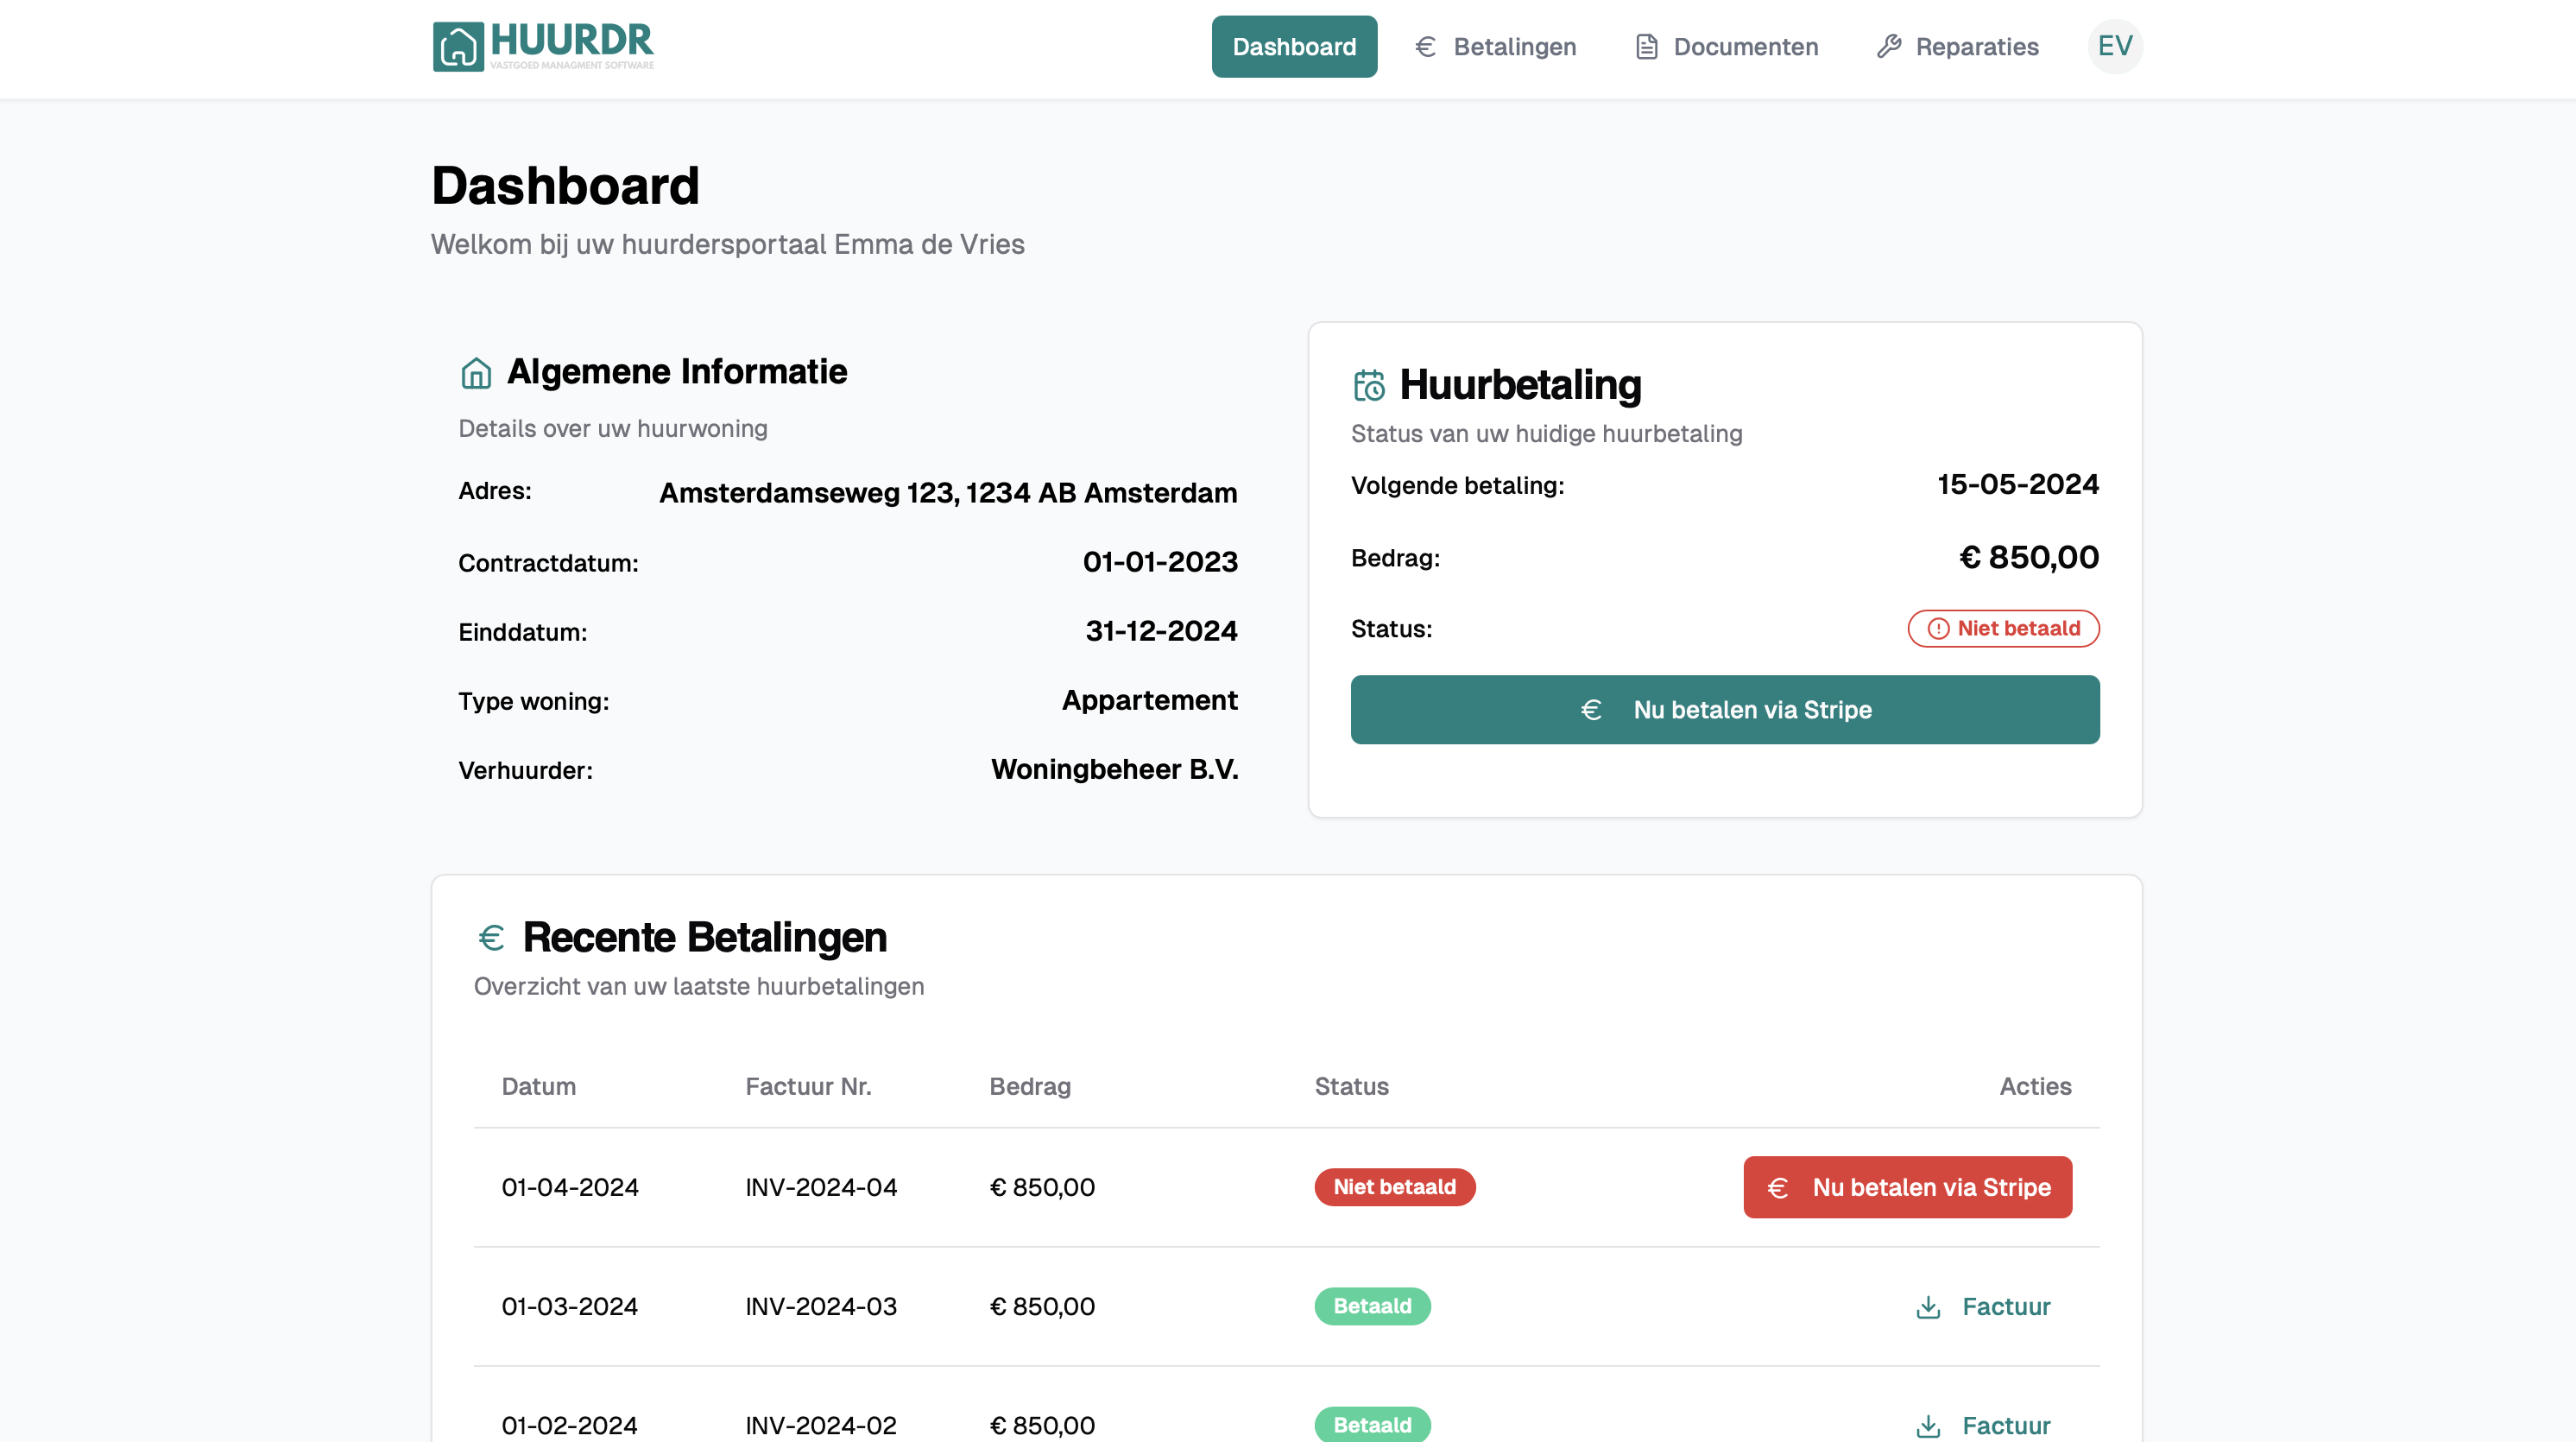Open the EV user avatar
This screenshot has width=2576, height=1442.
pos(2115,46)
